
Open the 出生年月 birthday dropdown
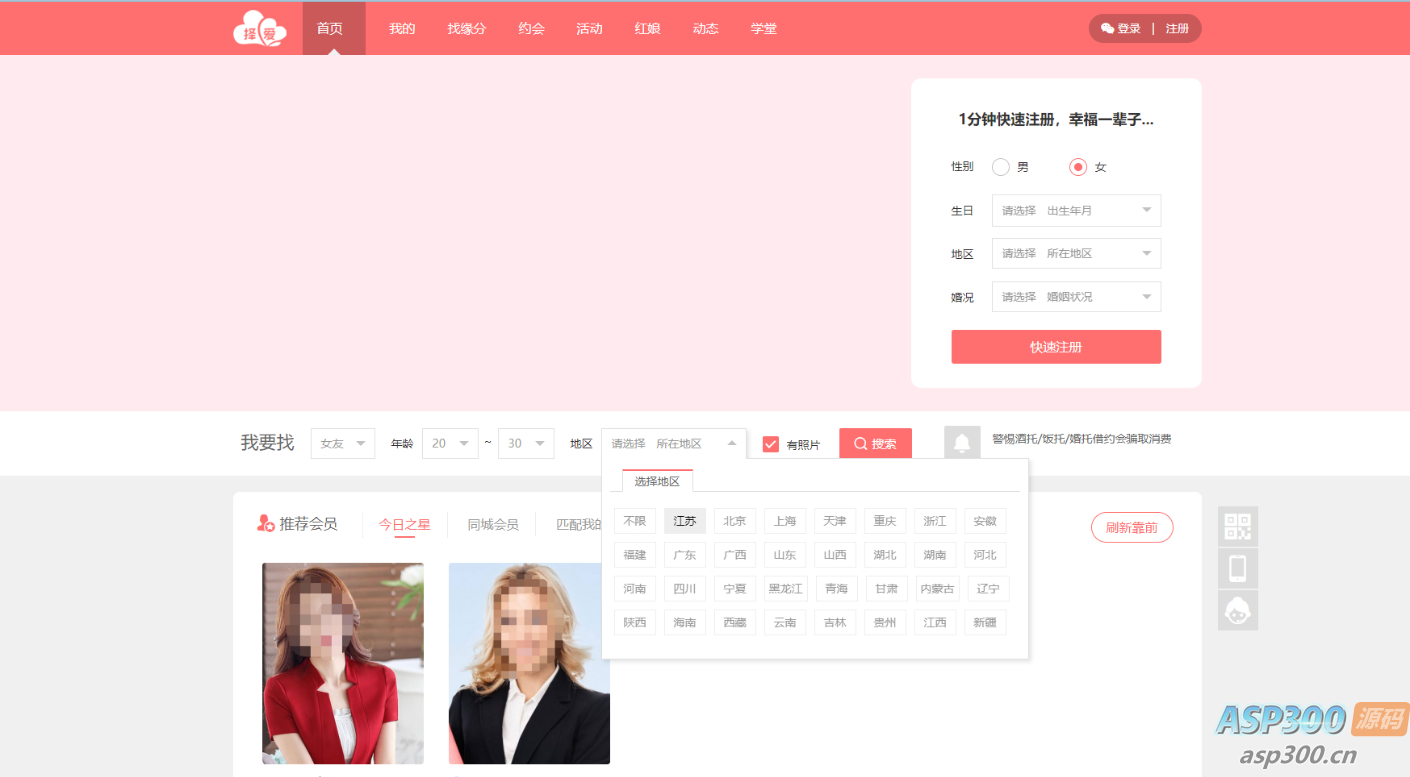coord(1076,210)
